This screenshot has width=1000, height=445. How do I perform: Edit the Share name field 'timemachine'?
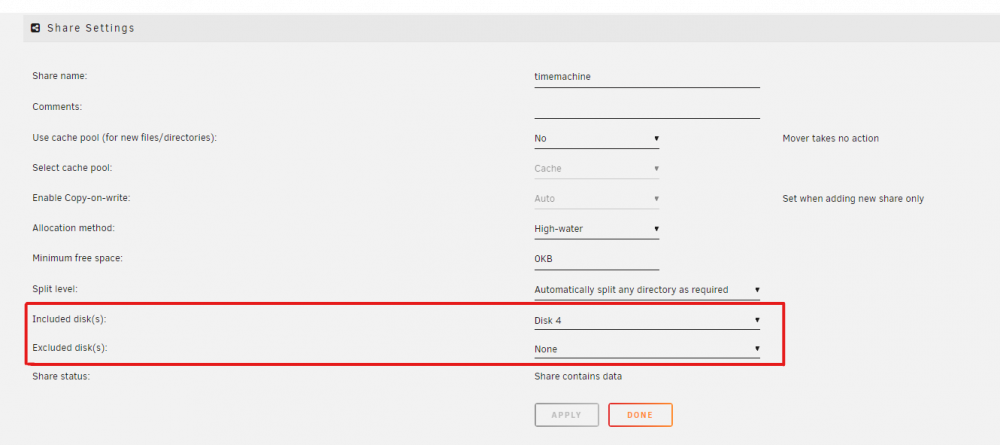tap(647, 77)
